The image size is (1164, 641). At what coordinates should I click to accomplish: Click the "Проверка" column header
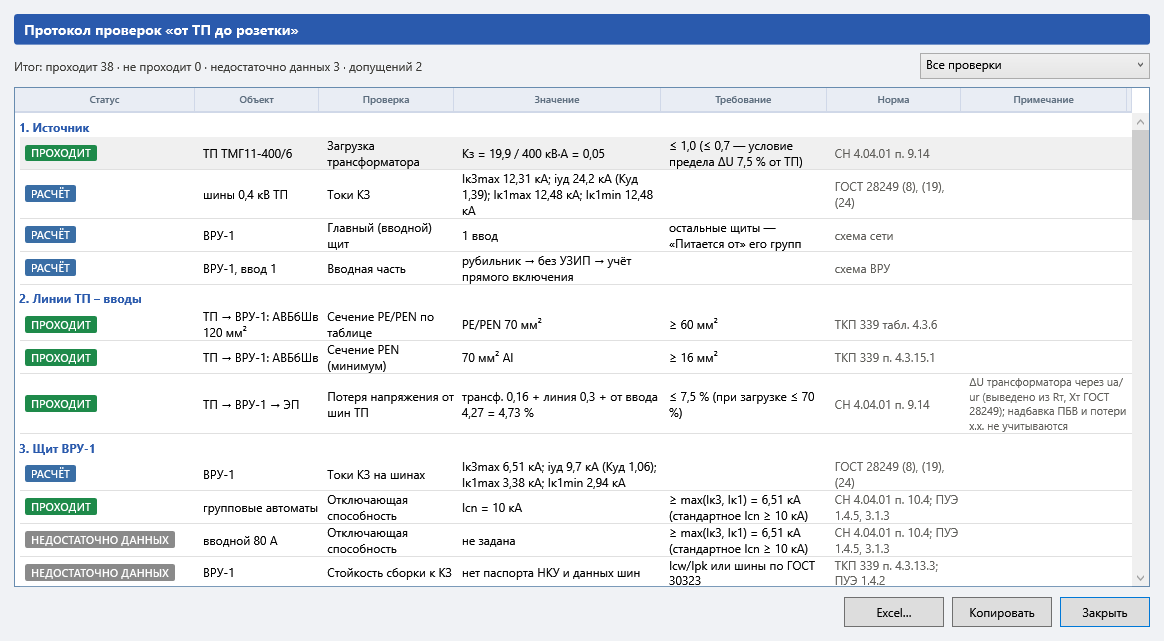[386, 100]
